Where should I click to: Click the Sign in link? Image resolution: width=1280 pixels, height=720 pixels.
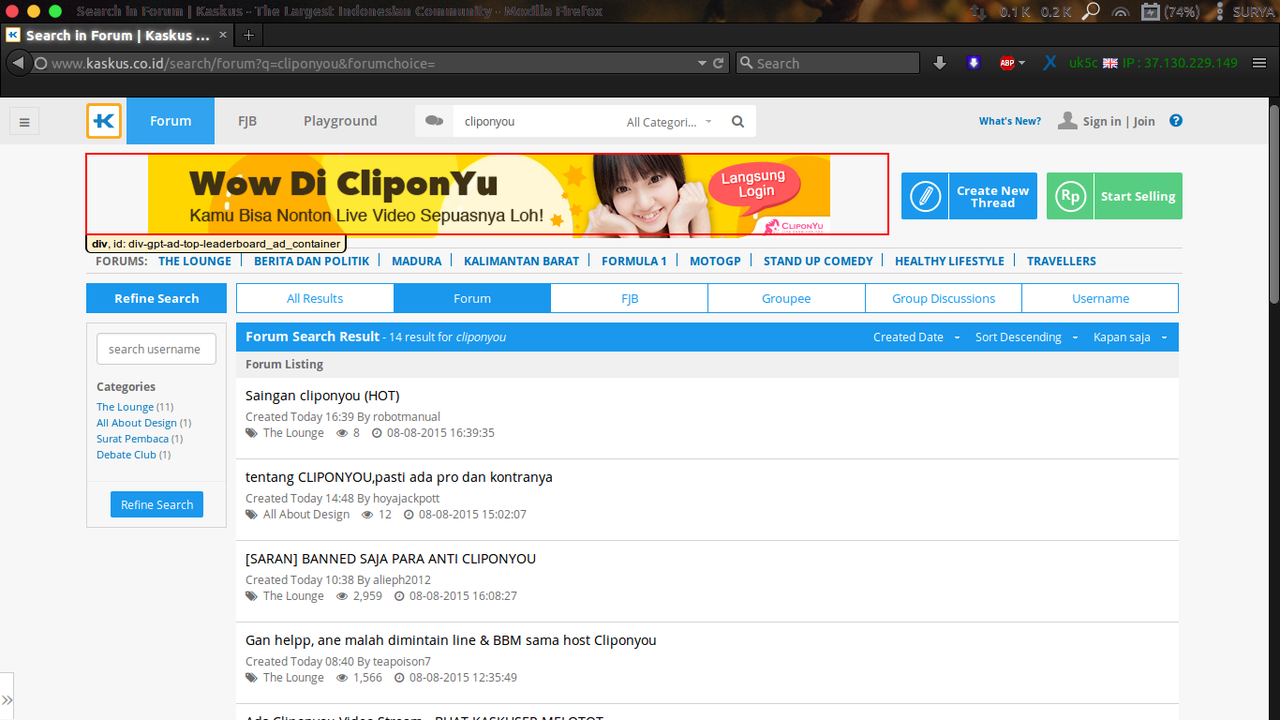click(1102, 122)
